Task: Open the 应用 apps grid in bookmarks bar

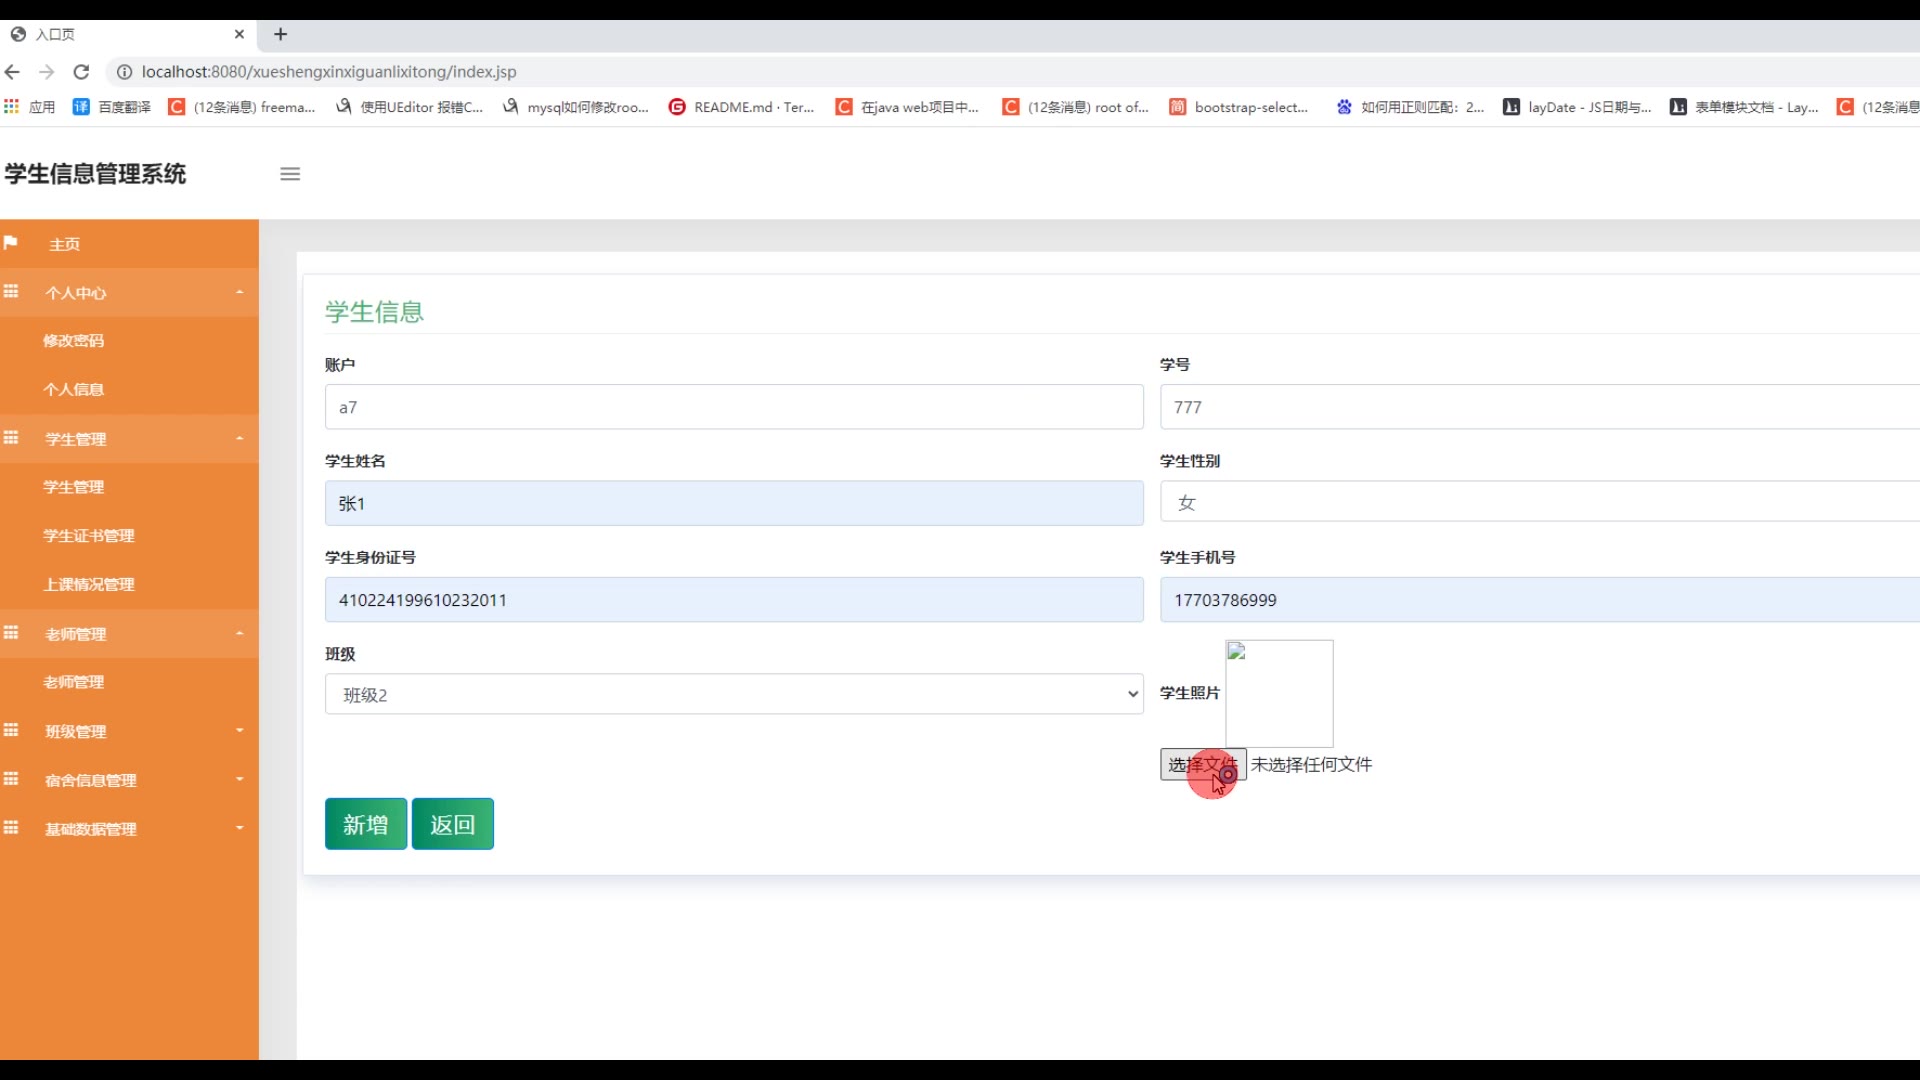Action: pos(12,107)
